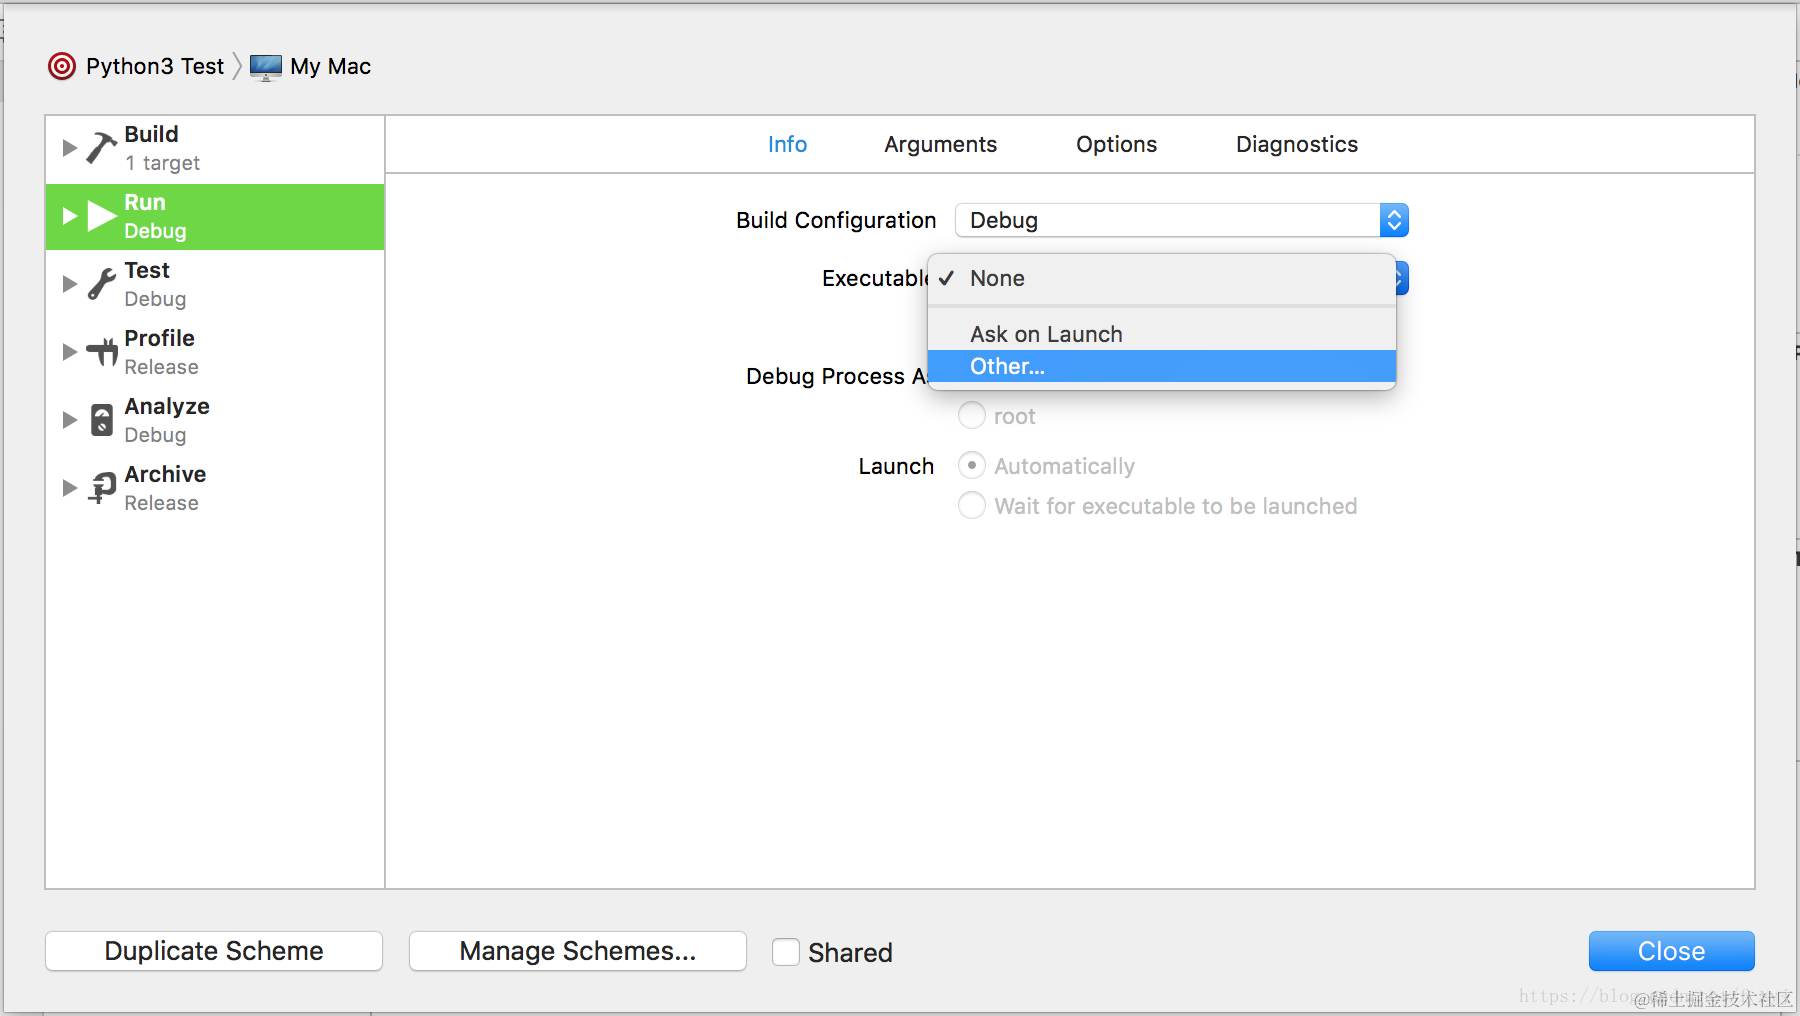This screenshot has width=1800, height=1016.
Task: Click the Build hammer icon
Action: (101, 148)
